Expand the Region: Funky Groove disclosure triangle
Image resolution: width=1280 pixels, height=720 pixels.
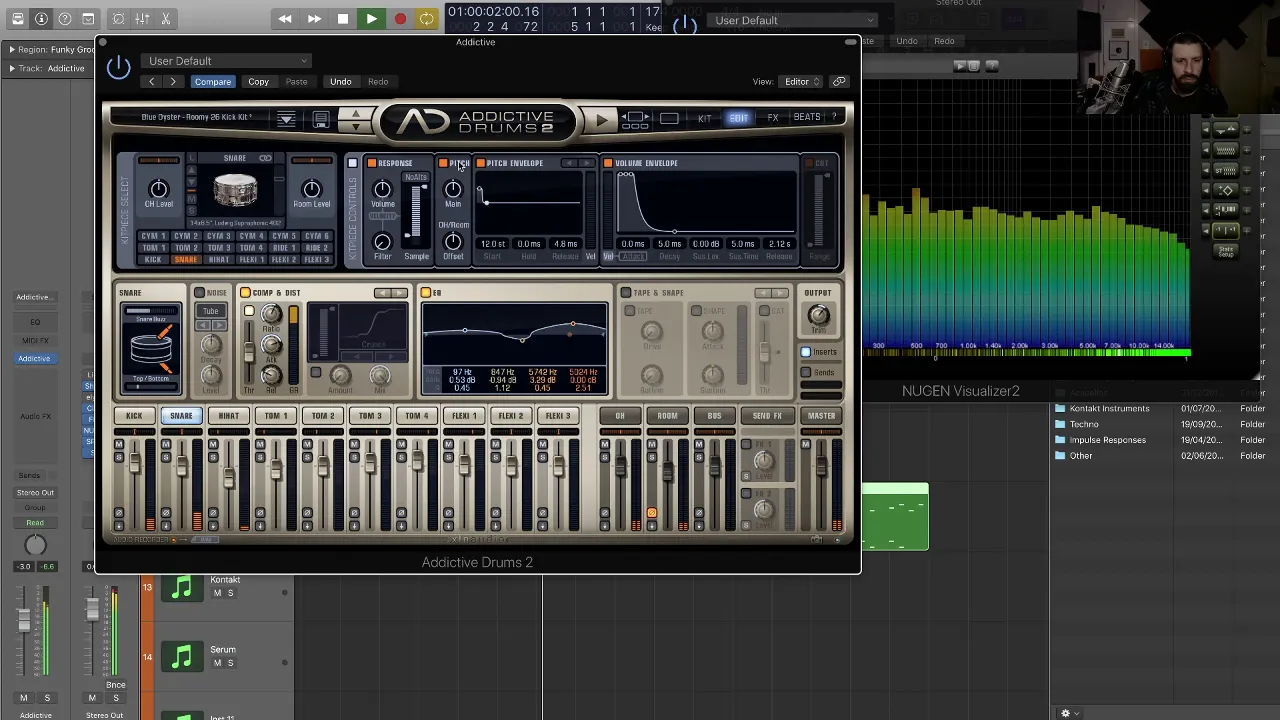[11, 49]
